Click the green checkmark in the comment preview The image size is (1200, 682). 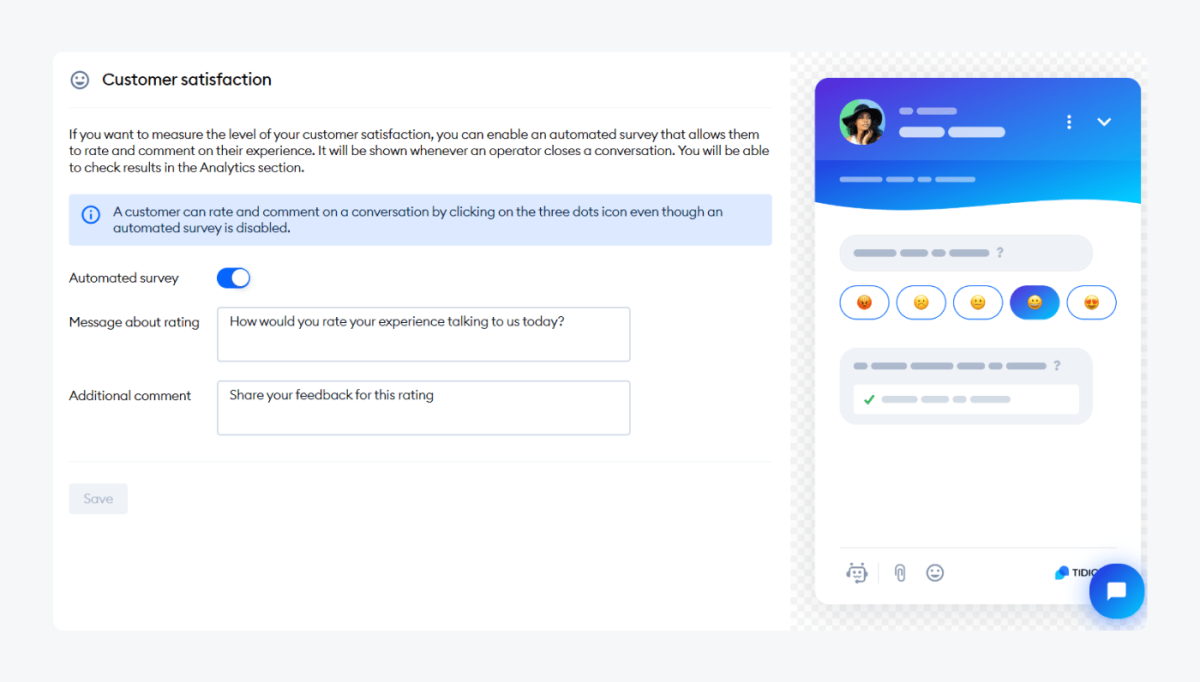869,399
